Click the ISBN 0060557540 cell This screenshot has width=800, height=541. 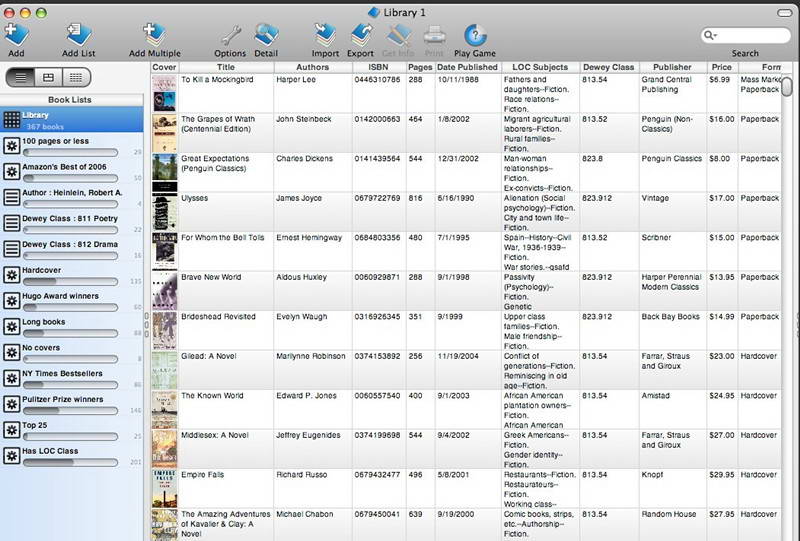coord(378,396)
